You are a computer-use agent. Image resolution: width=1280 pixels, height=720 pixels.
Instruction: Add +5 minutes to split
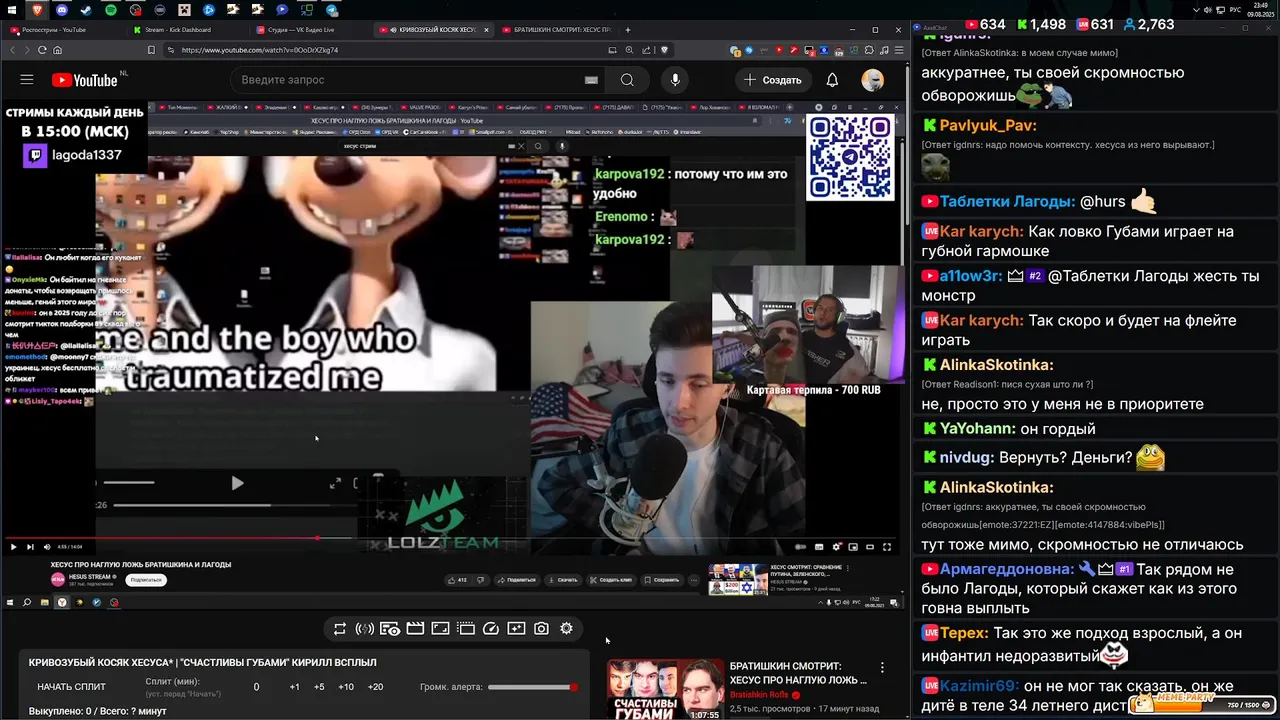(x=319, y=687)
